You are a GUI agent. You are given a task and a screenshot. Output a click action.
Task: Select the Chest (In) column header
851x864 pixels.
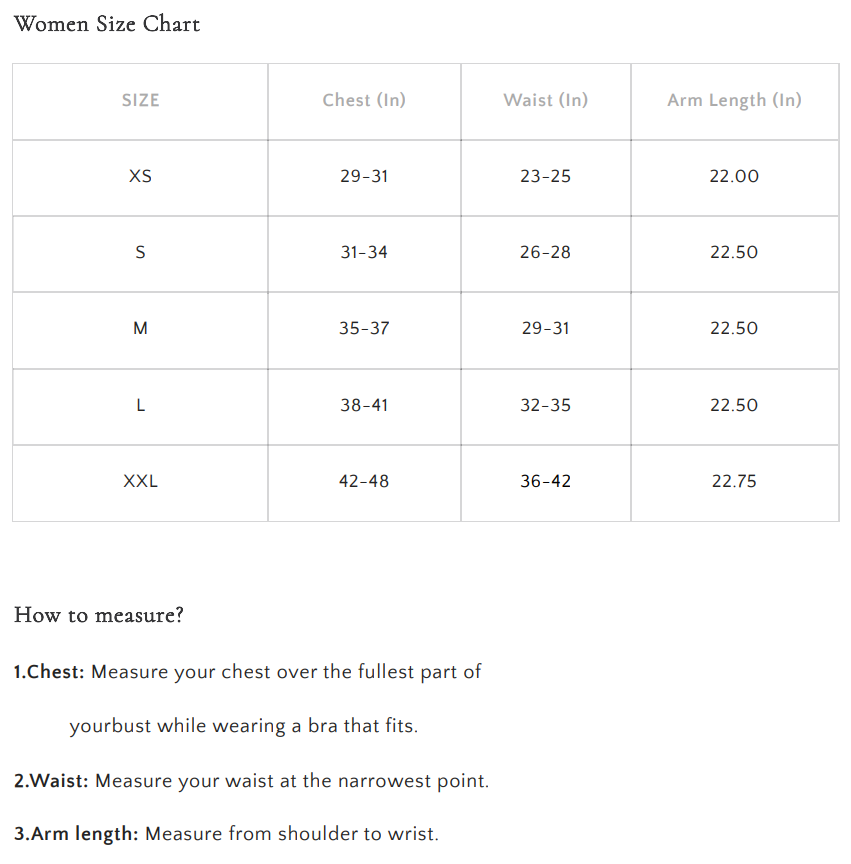[364, 100]
